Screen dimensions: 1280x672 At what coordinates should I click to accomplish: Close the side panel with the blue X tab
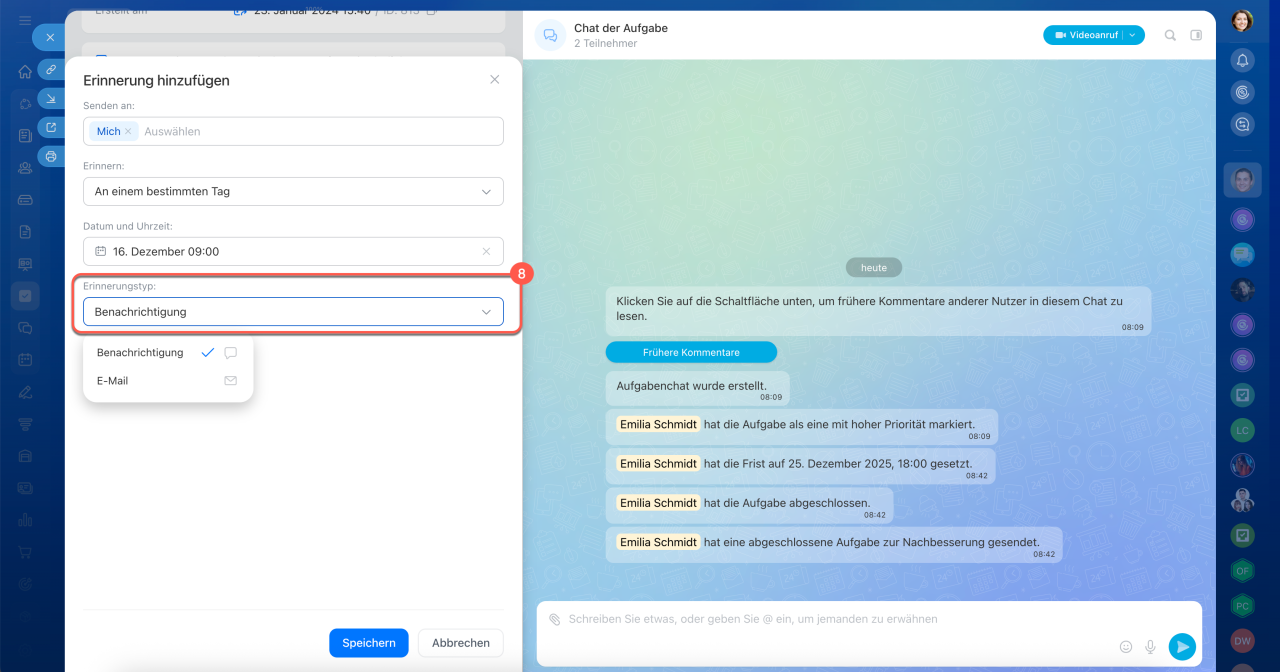point(49,37)
